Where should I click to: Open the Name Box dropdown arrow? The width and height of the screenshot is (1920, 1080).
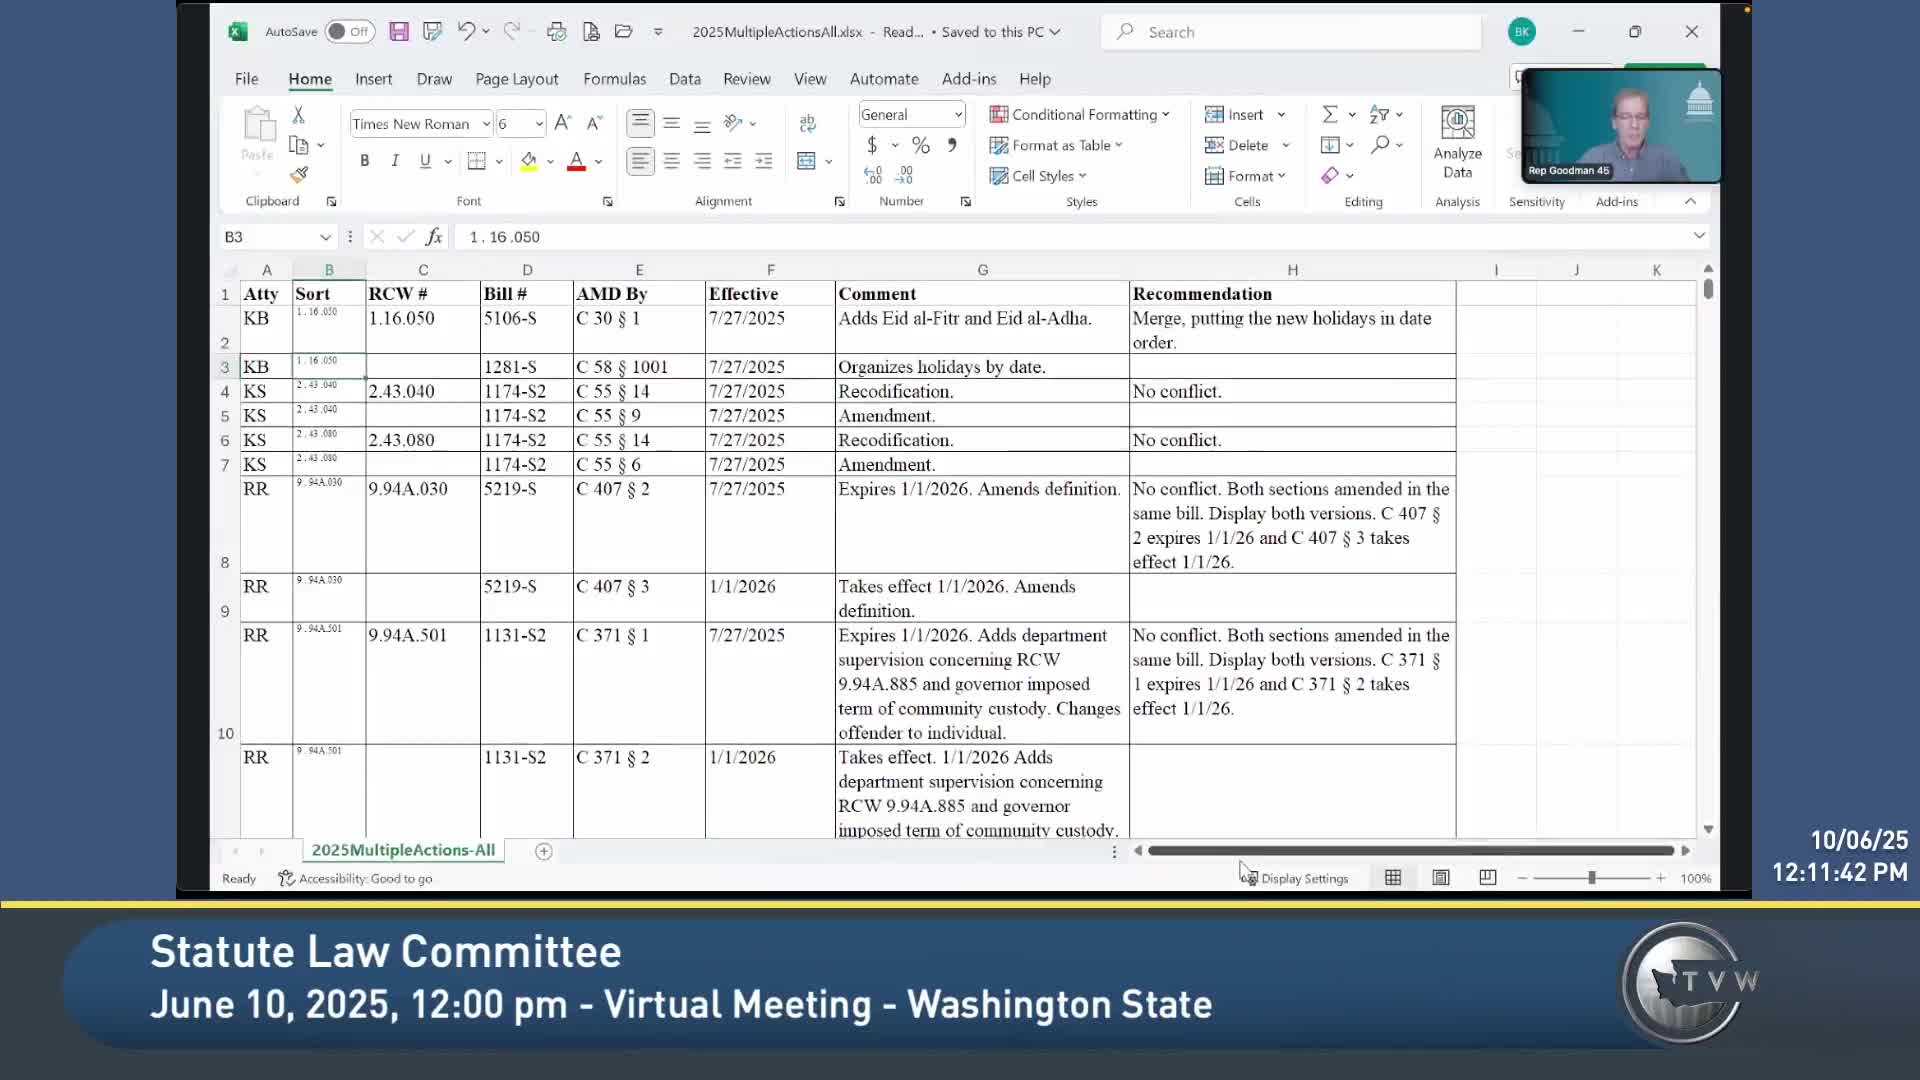tap(325, 237)
